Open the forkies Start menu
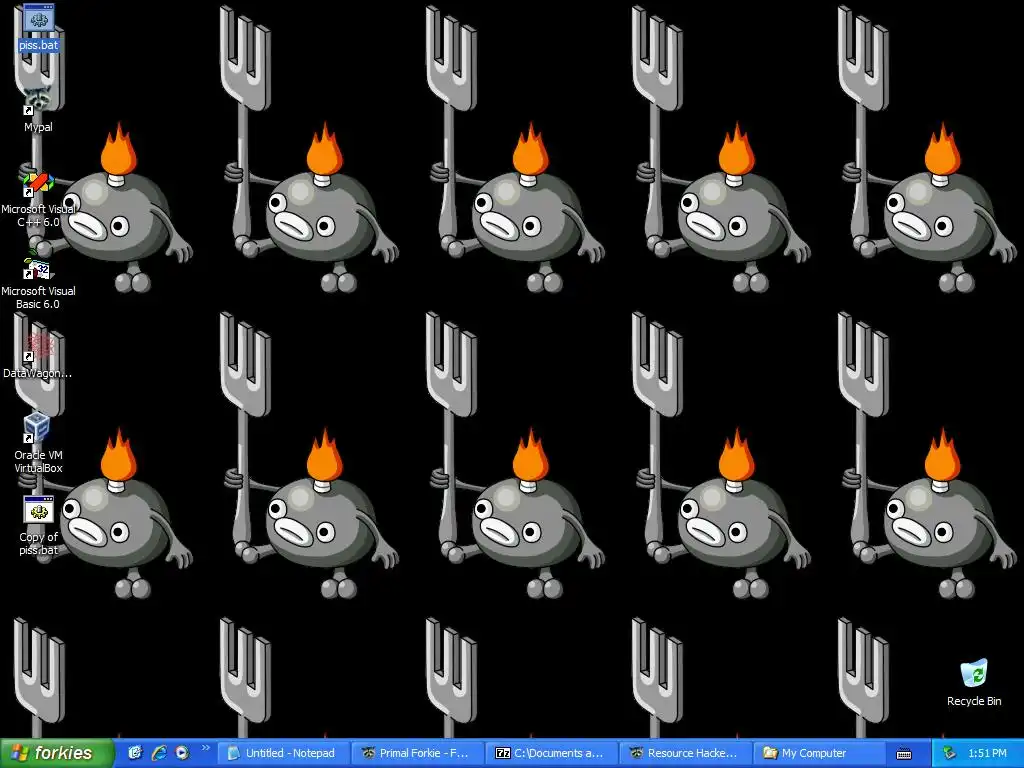Viewport: 1024px width, 768px height. click(56, 753)
